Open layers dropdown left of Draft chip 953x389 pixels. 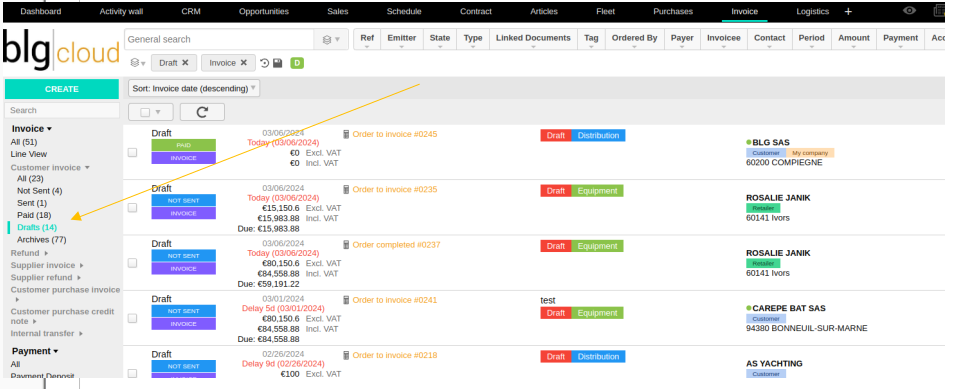pyautogui.click(x=138, y=63)
